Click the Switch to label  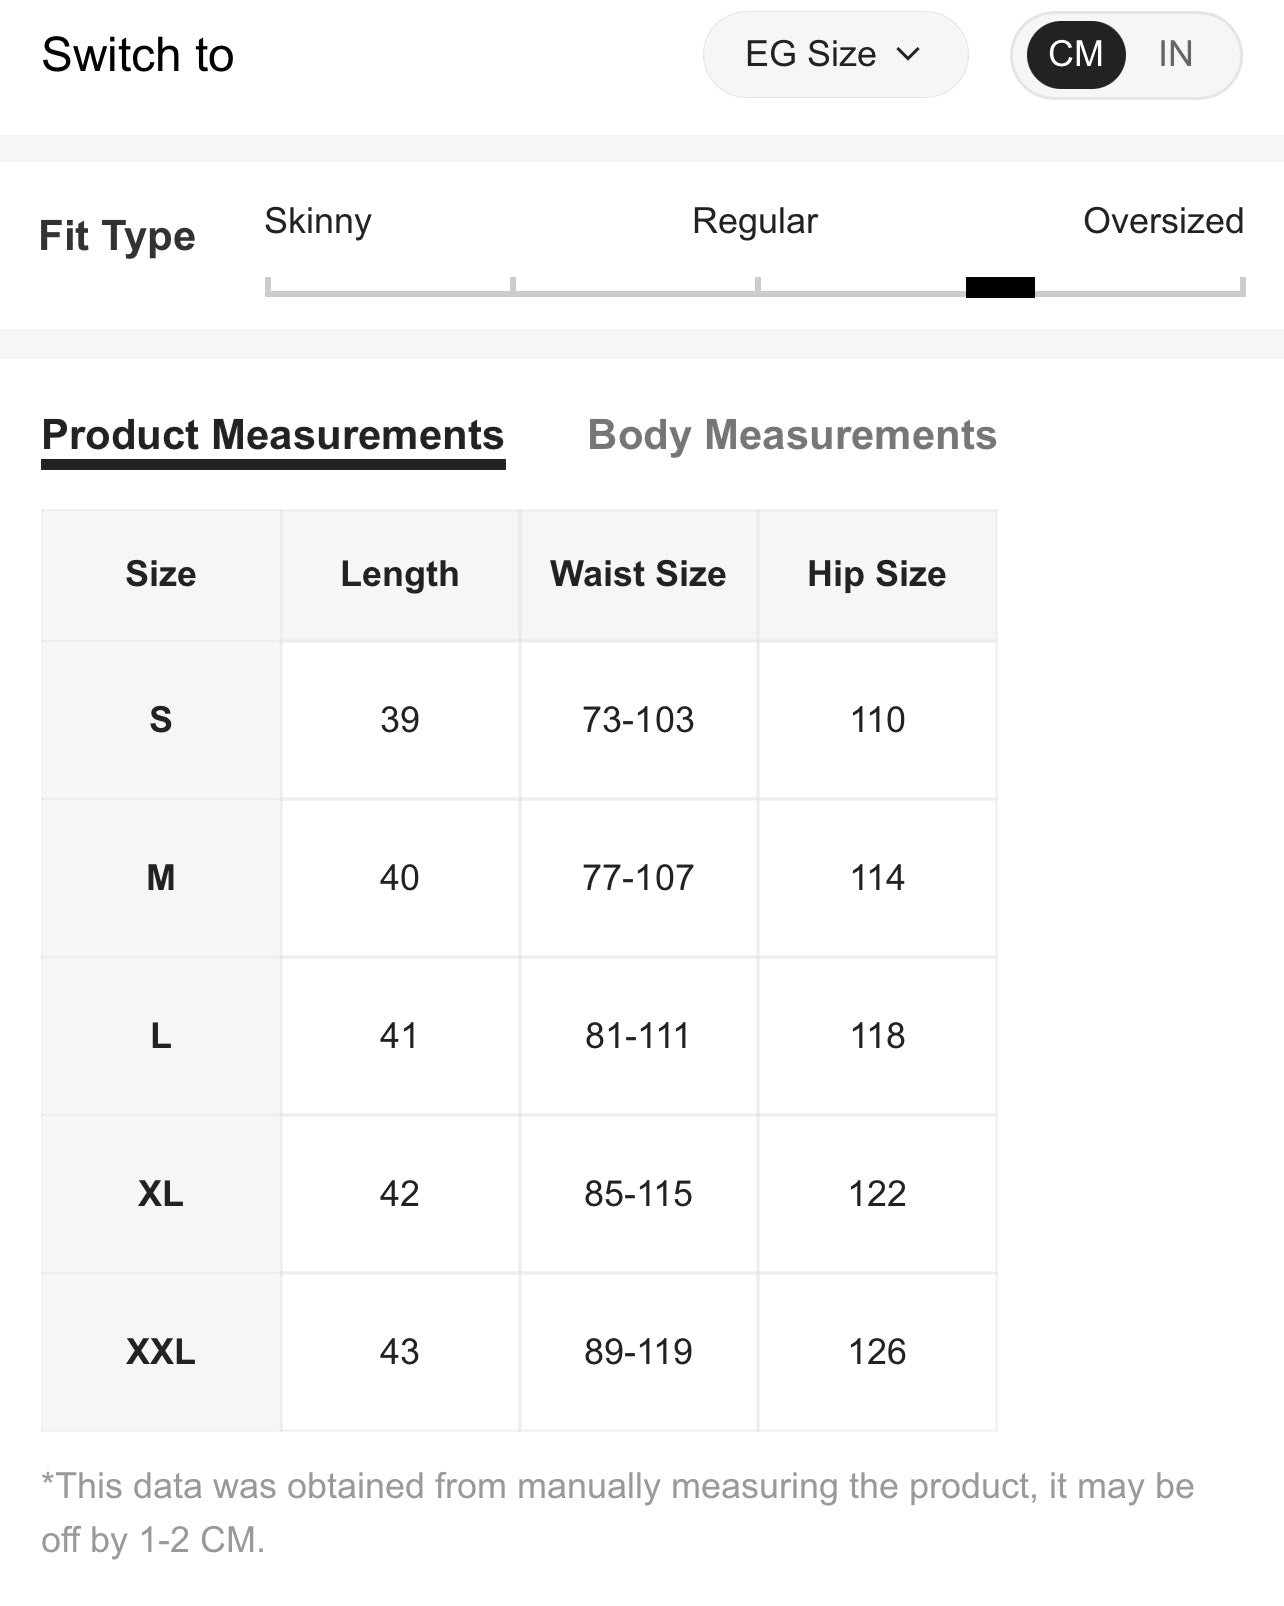point(138,55)
